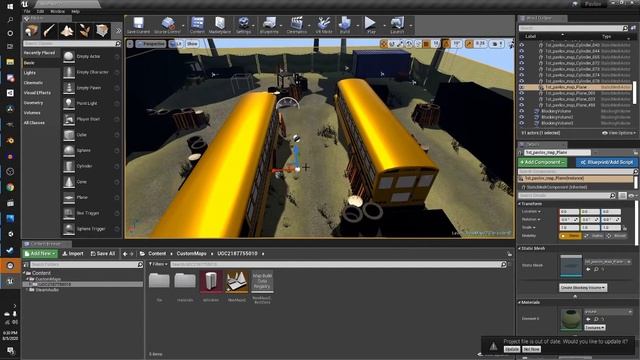Collapse the Materials section

click(x=520, y=302)
